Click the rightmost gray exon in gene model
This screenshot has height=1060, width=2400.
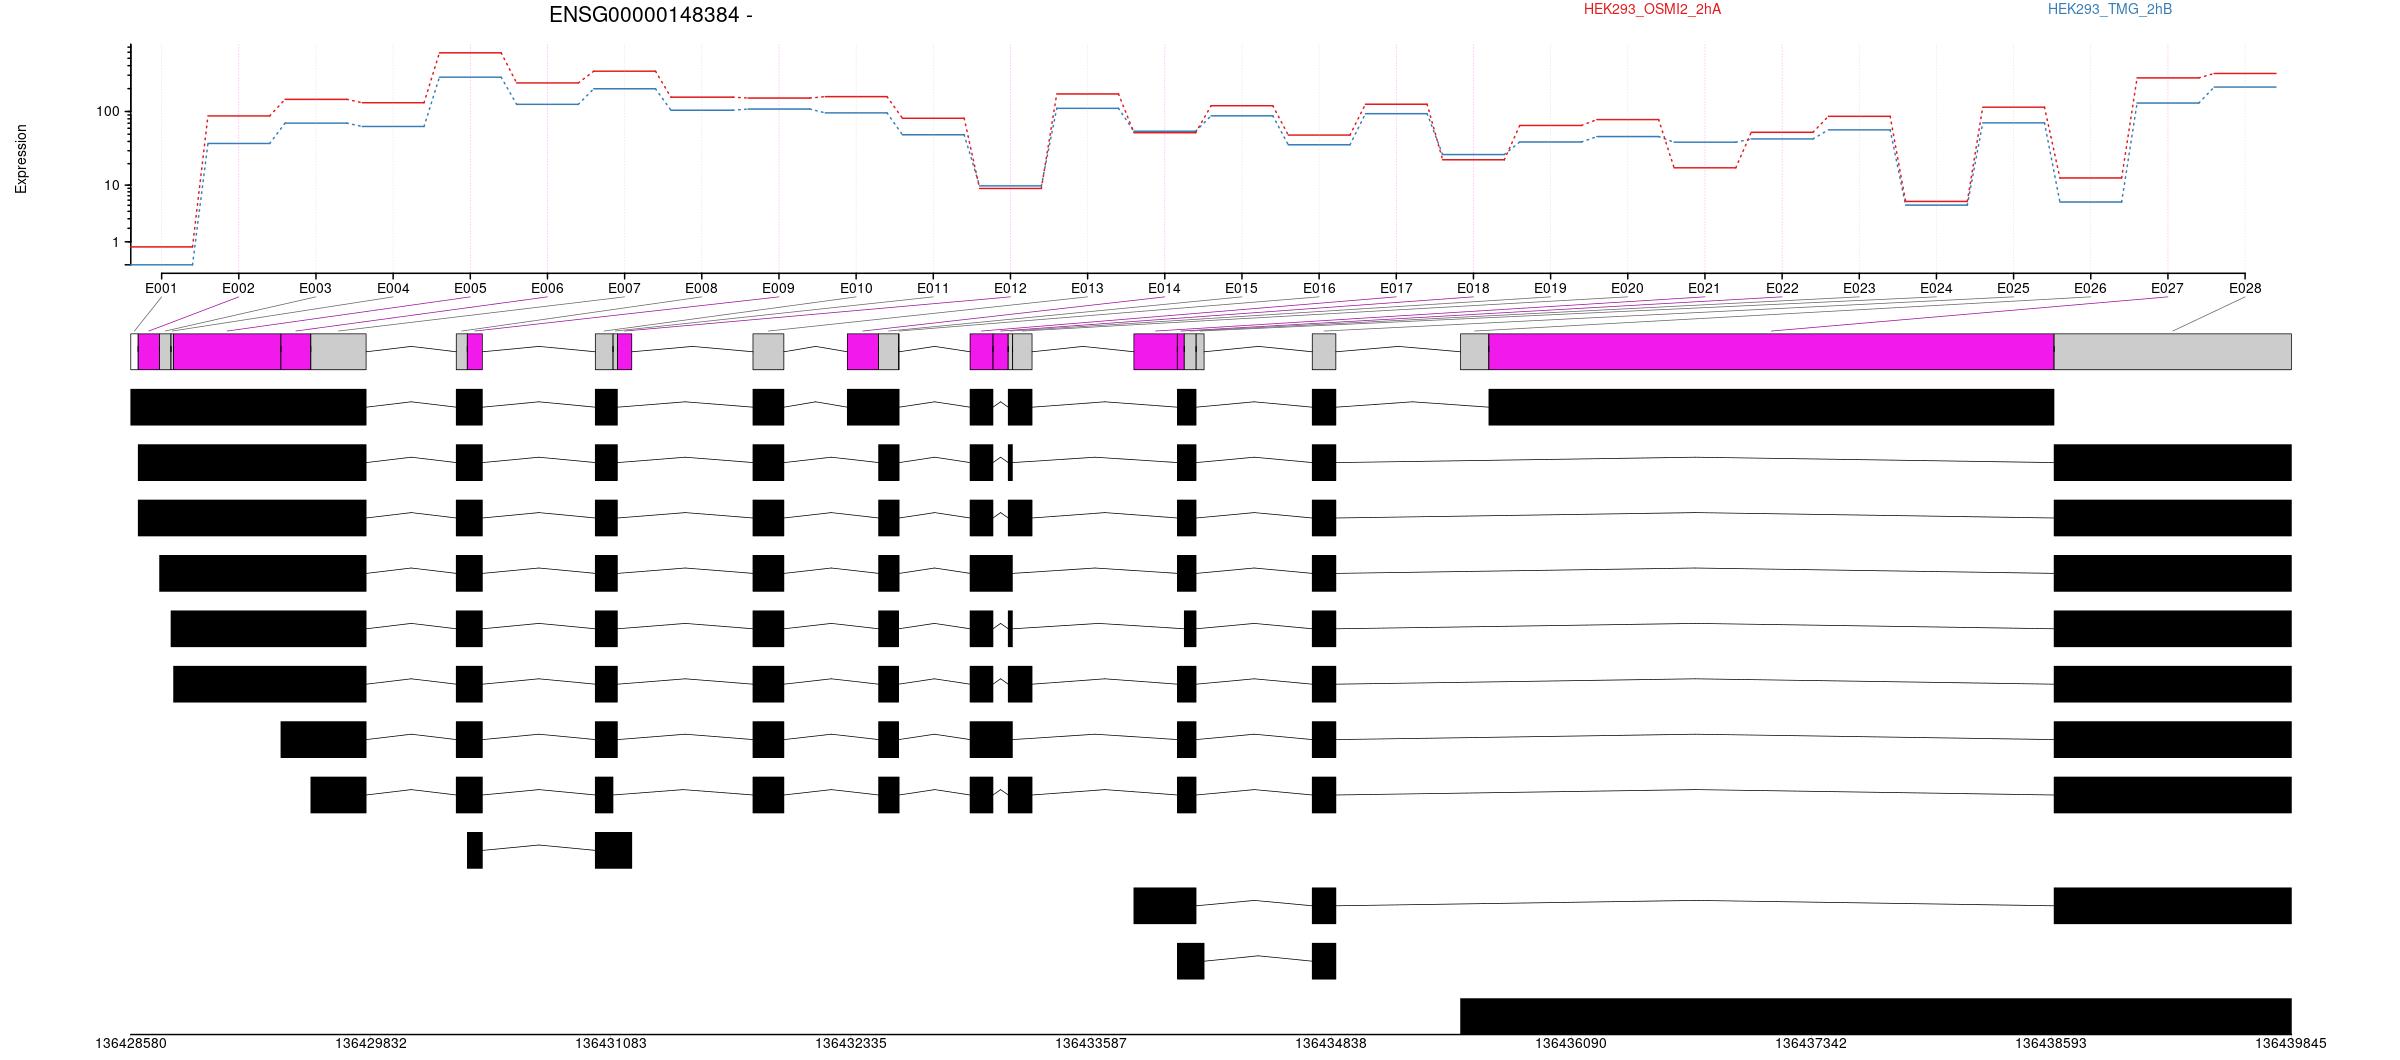[2173, 352]
